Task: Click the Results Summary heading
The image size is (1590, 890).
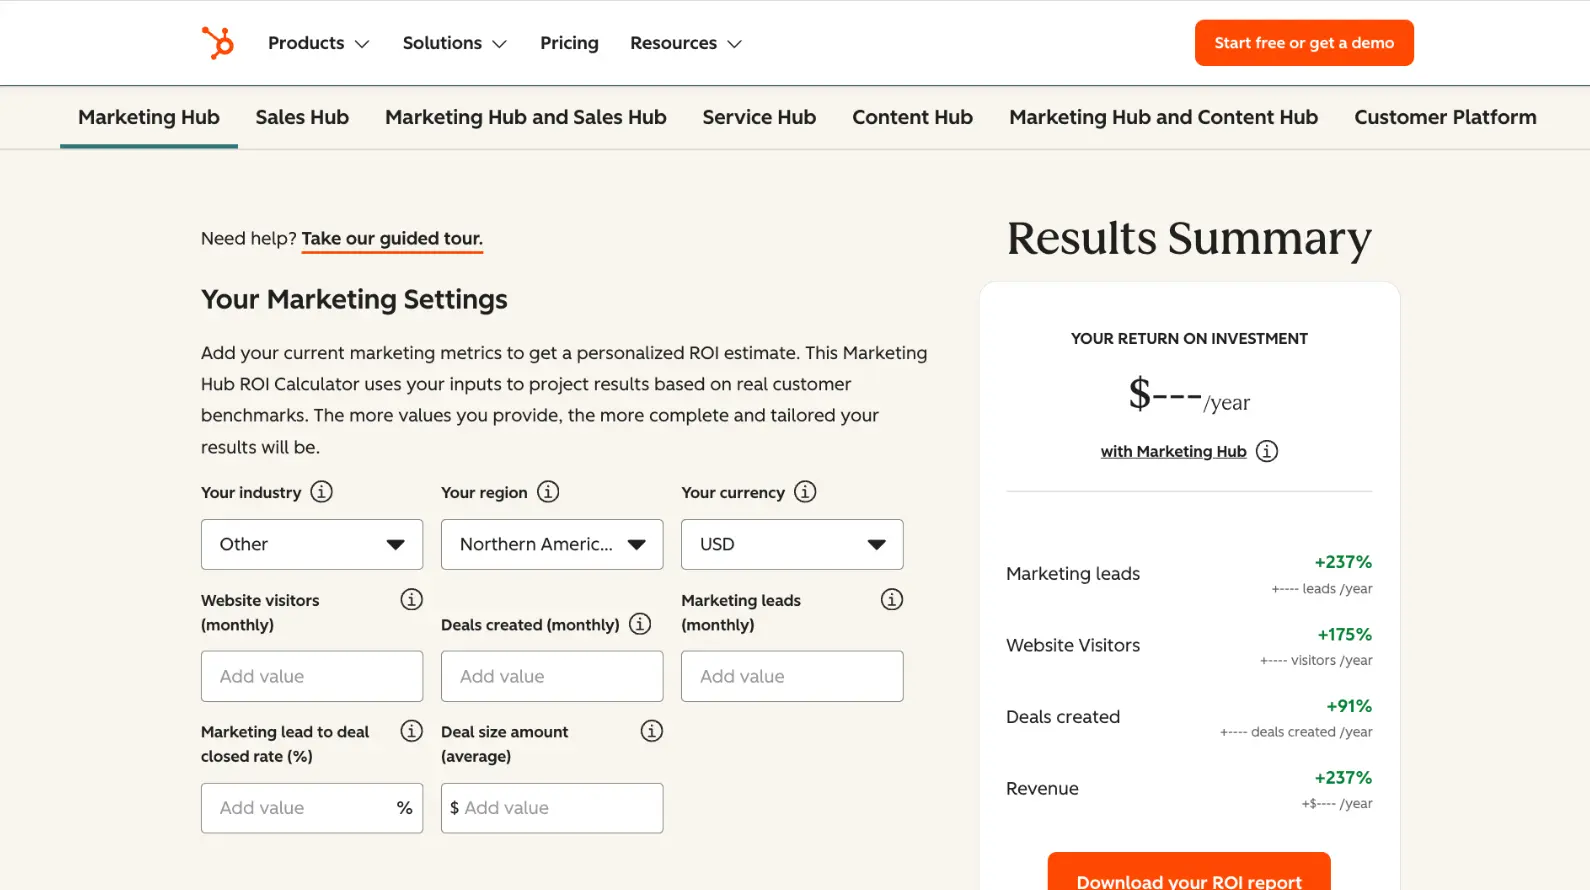Action: click(1189, 238)
